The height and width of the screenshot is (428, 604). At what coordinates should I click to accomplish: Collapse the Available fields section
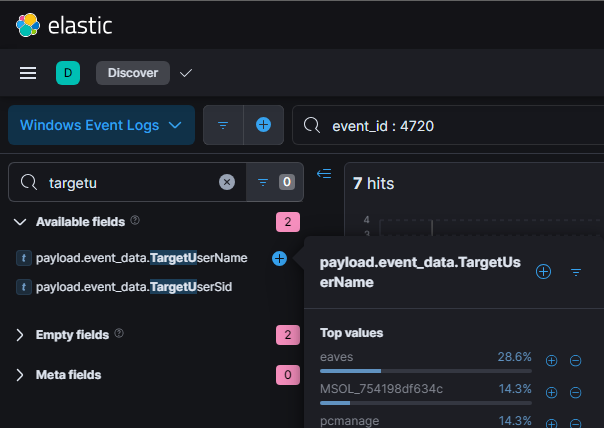click(x=20, y=221)
